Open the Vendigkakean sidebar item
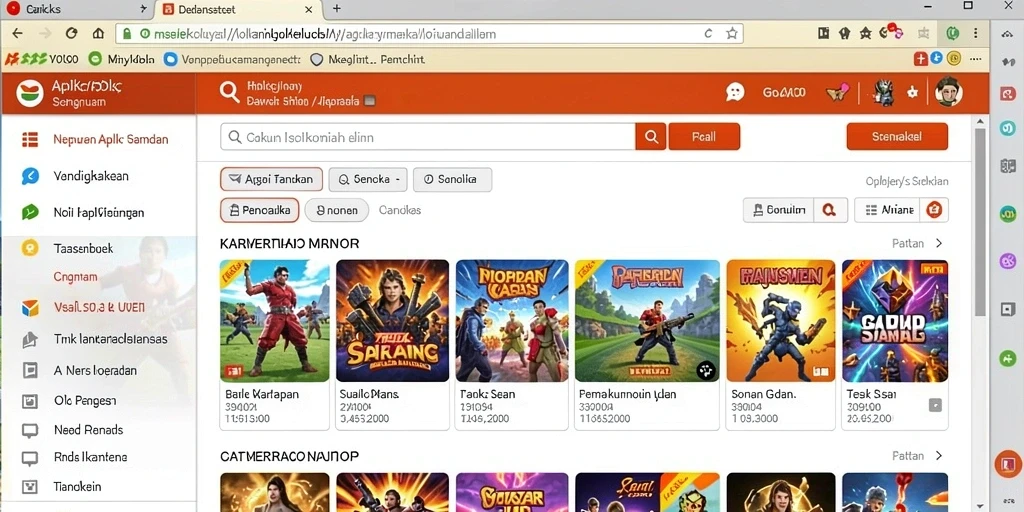1024x512 pixels. 91,176
